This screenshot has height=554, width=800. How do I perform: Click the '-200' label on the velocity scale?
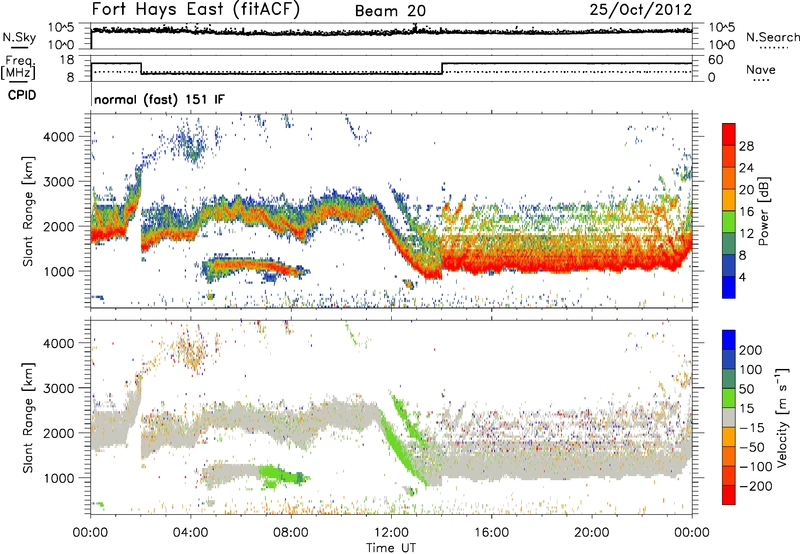click(756, 486)
